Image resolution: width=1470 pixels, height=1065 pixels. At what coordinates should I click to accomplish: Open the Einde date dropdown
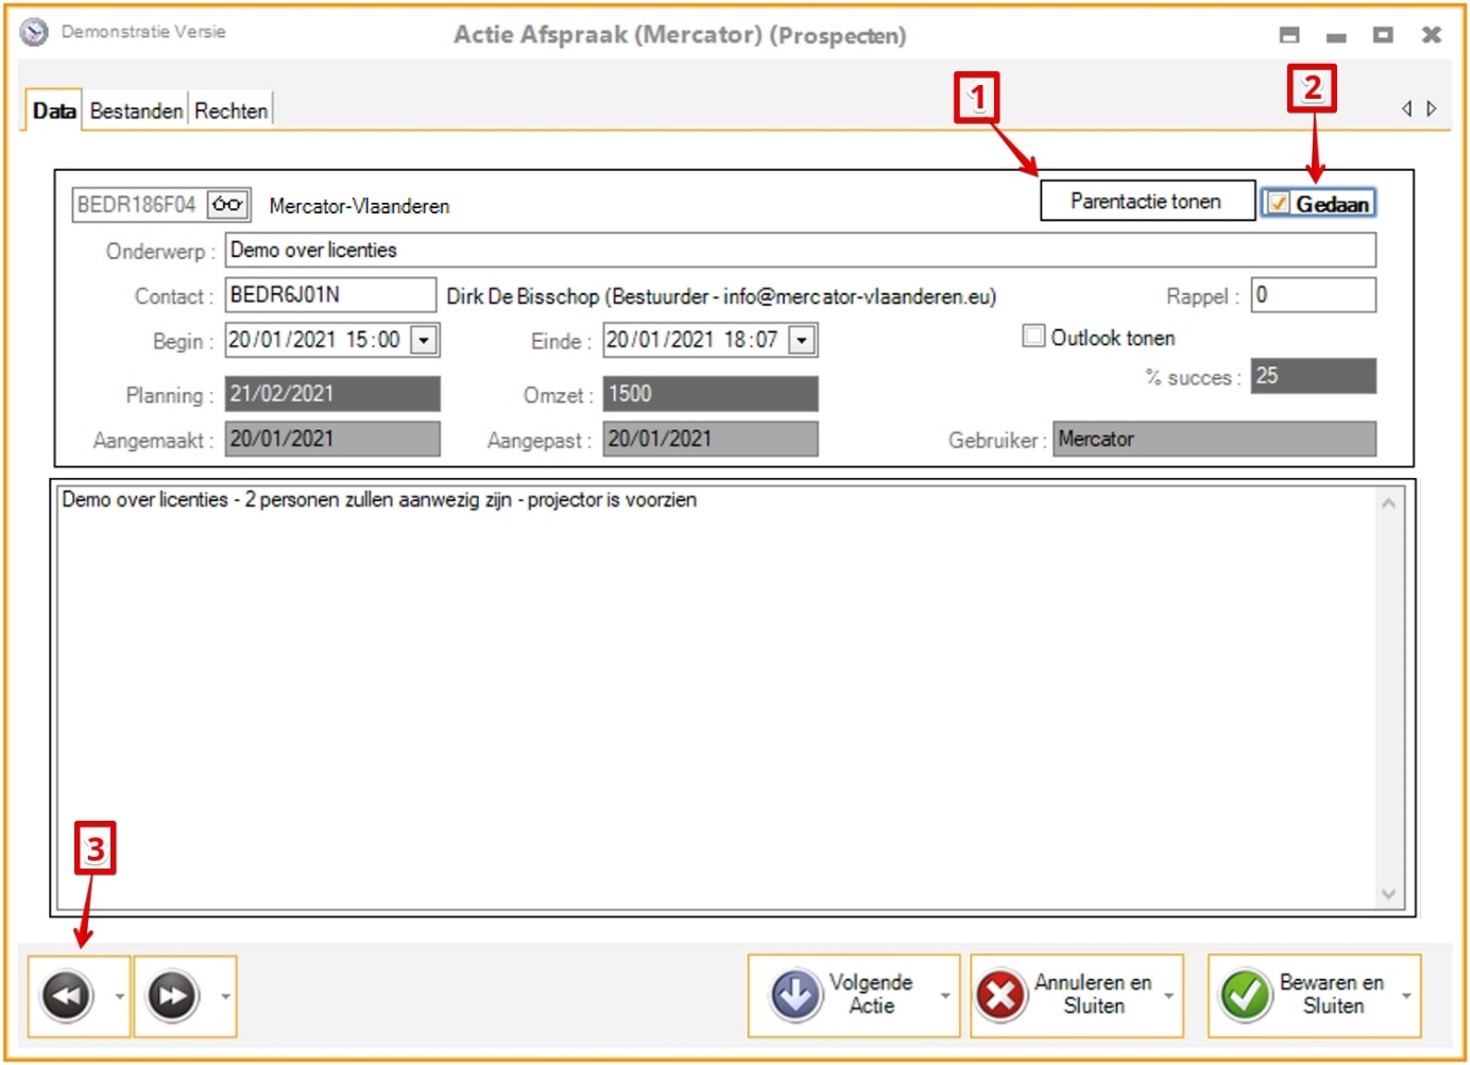click(x=802, y=341)
